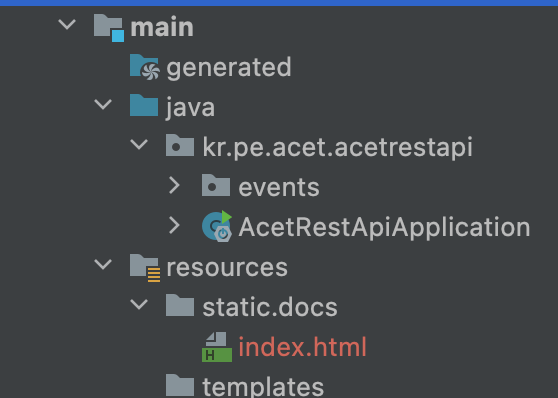Collapse the resources folder chevron
The width and height of the screenshot is (558, 398).
(x=103, y=265)
